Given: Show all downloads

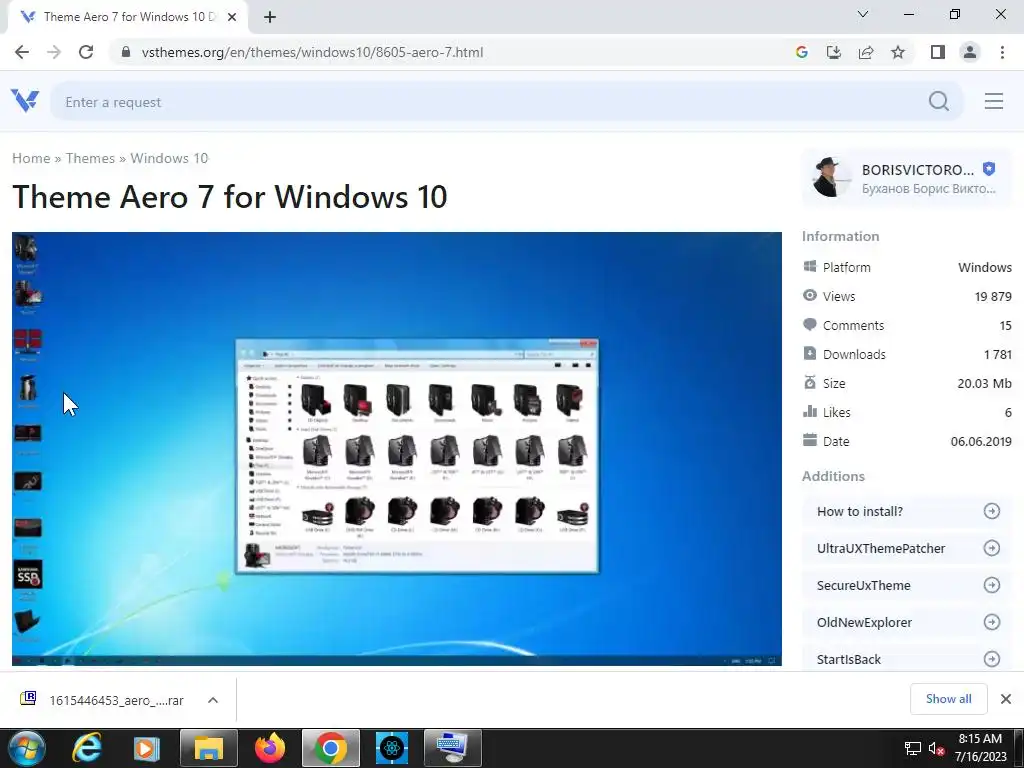Looking at the screenshot, I should (x=948, y=699).
